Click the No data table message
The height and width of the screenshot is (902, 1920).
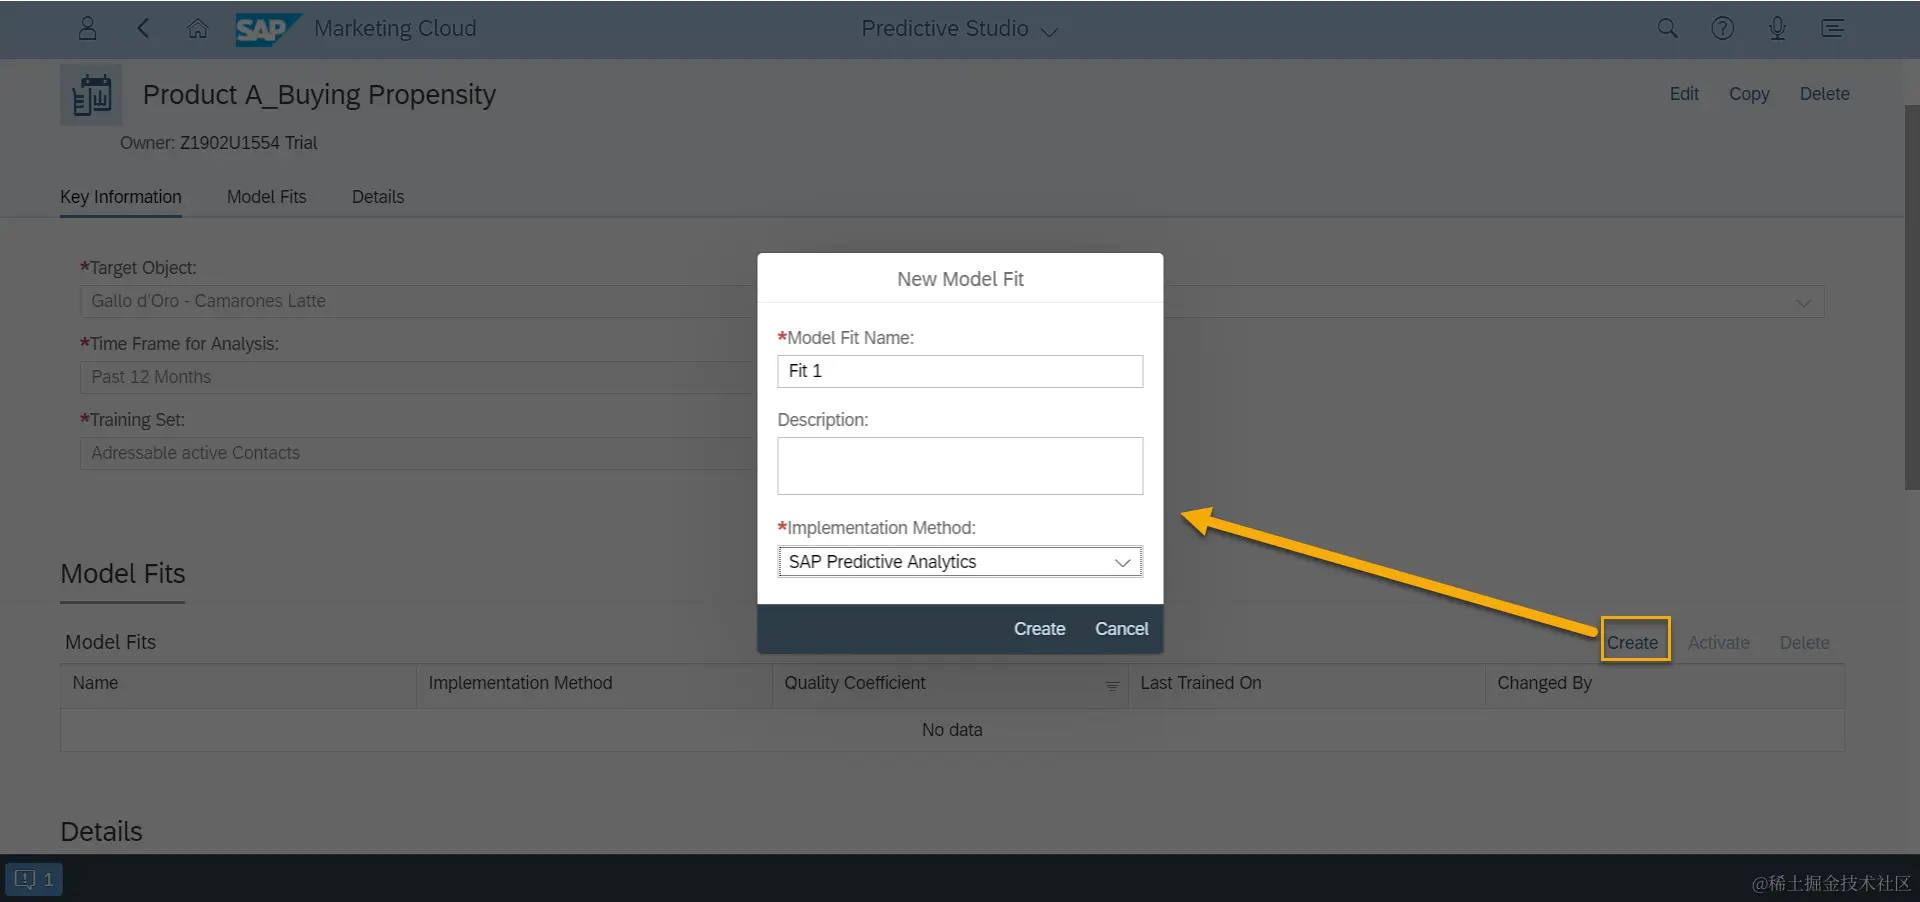[x=952, y=730]
